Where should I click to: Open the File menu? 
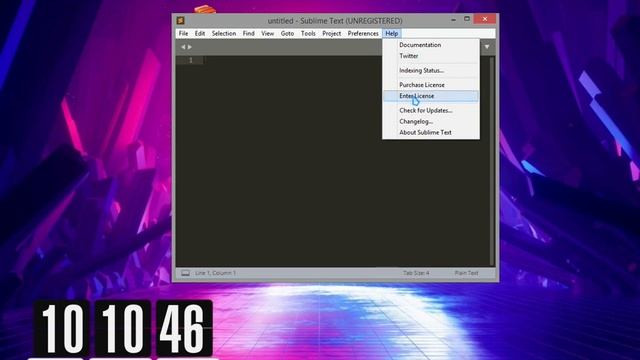tap(183, 33)
